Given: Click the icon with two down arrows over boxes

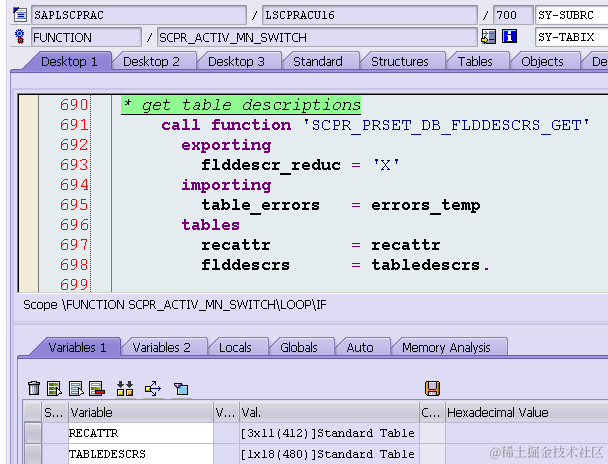Looking at the screenshot, I should point(125,388).
